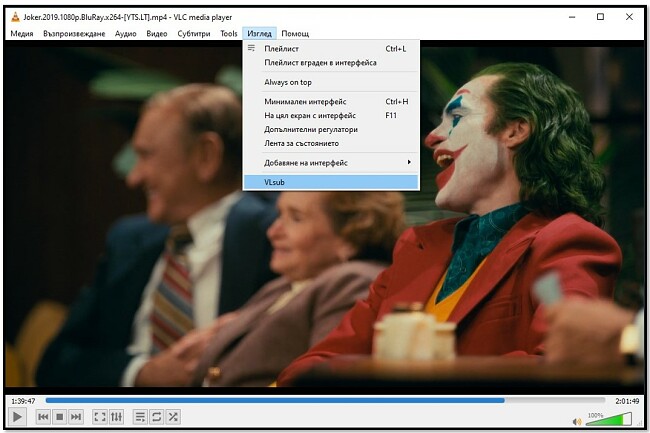Toggle shuffle random playback icon
Viewport: 650px width, 433px height.
point(173,417)
